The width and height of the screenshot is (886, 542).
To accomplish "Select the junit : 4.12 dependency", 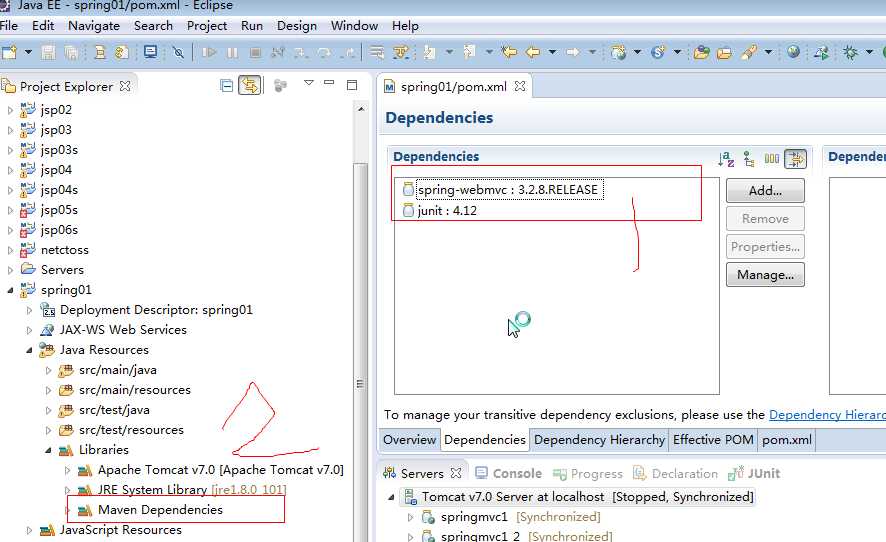I will click(x=440, y=211).
